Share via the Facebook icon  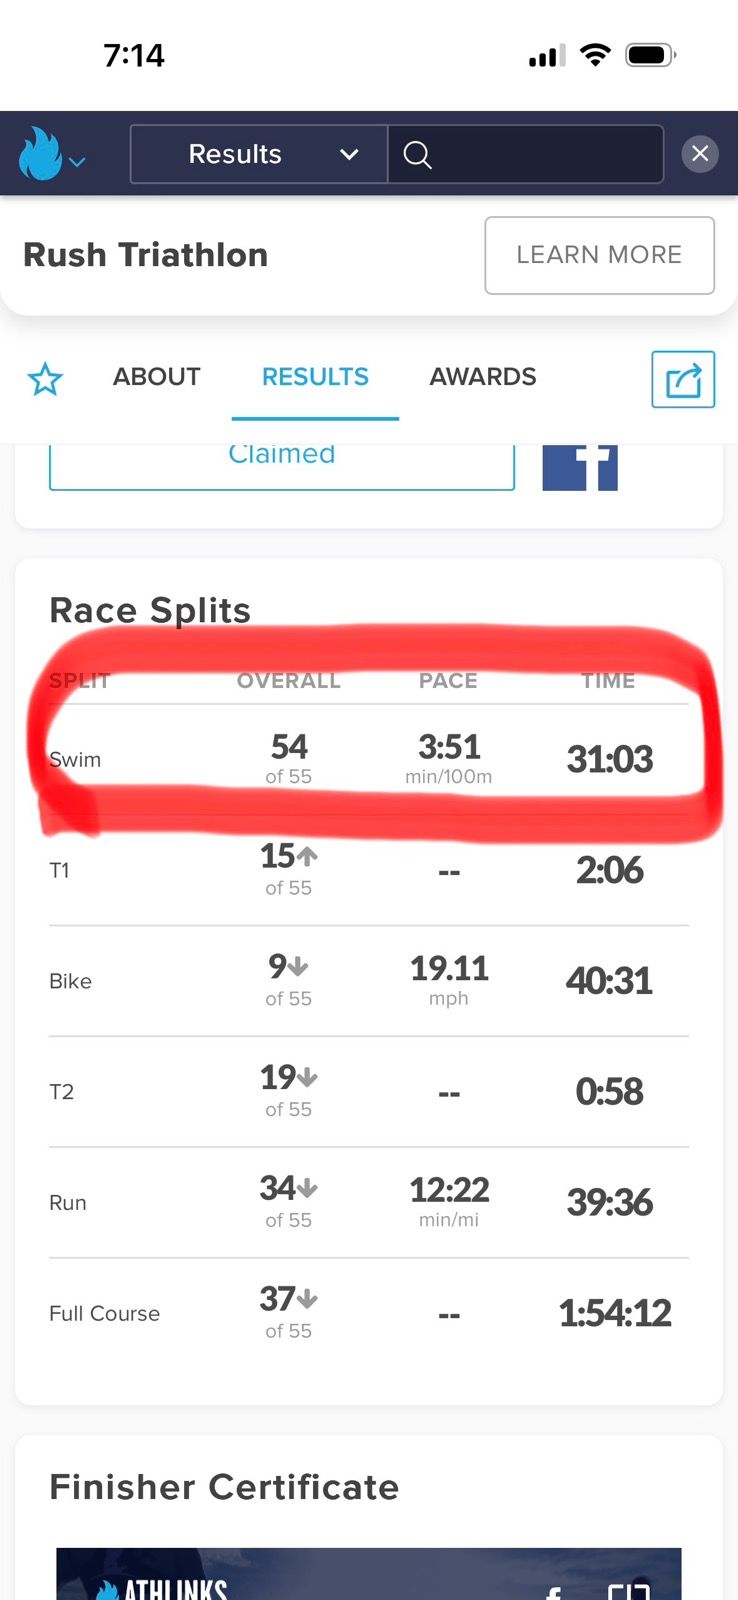[580, 466]
